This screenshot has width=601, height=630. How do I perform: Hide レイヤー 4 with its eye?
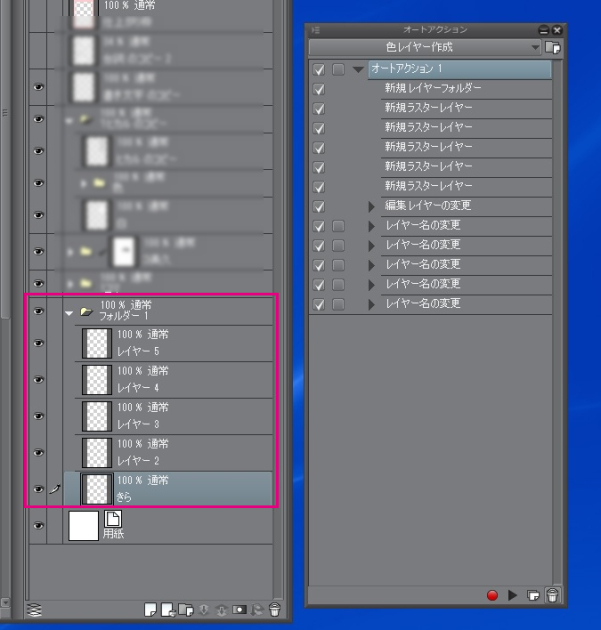click(x=38, y=380)
